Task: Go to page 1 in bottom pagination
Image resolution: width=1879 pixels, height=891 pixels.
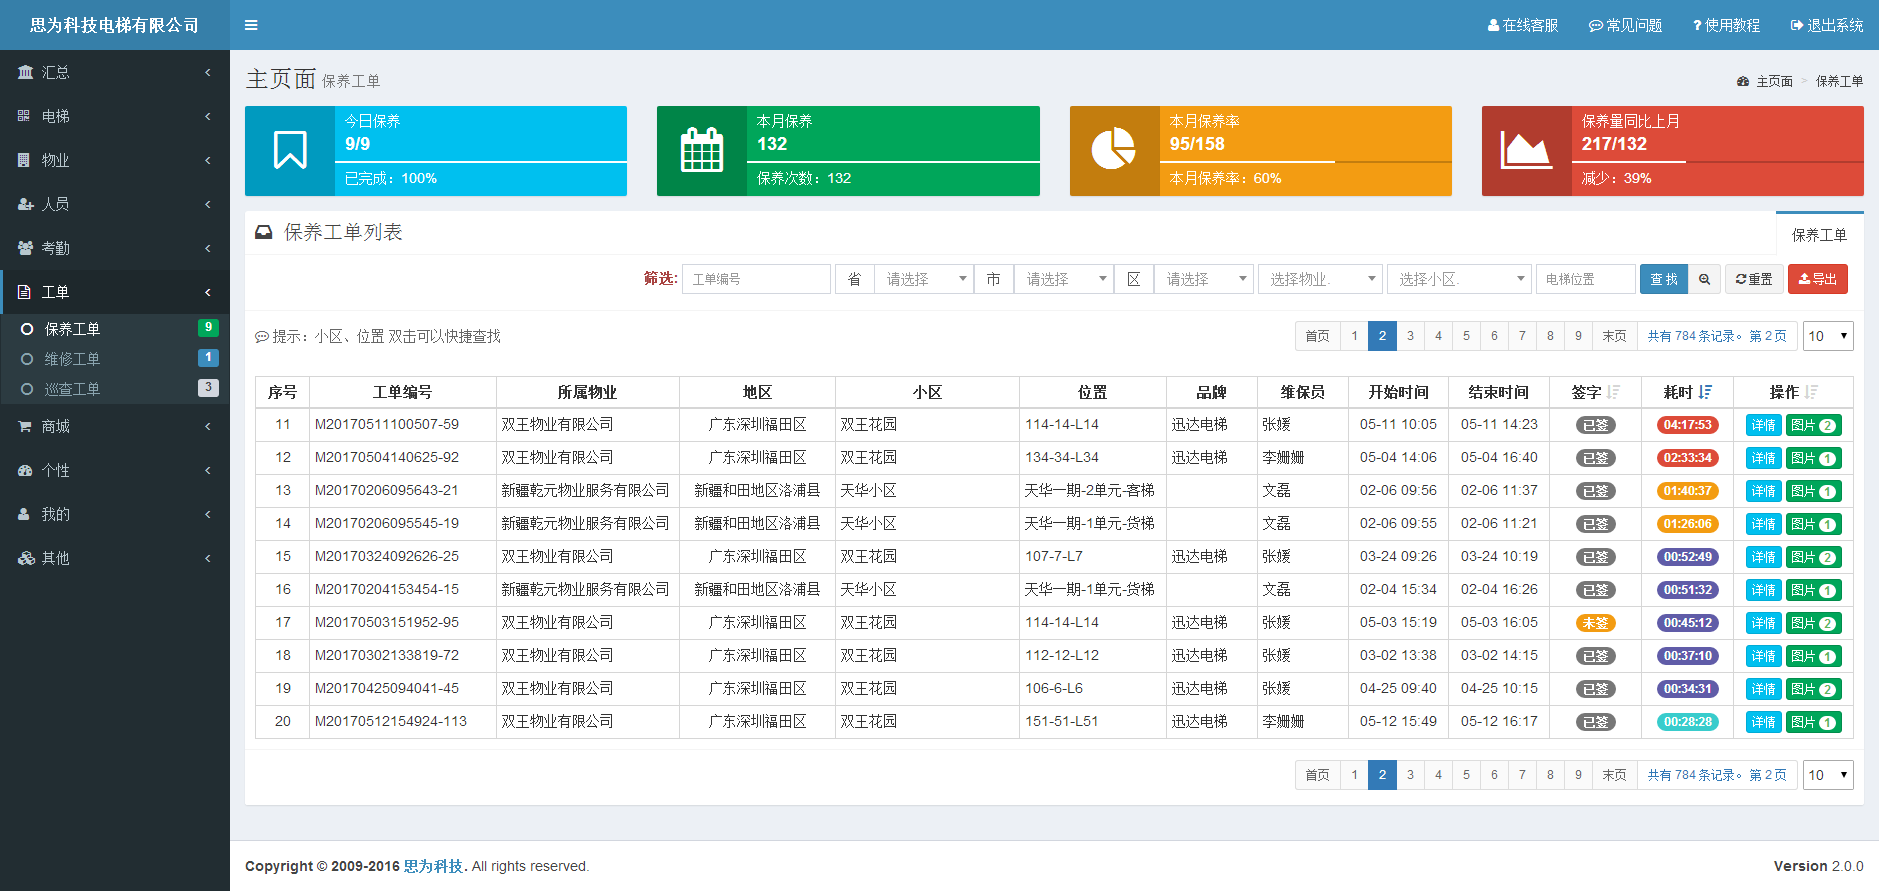Action: [x=1354, y=775]
